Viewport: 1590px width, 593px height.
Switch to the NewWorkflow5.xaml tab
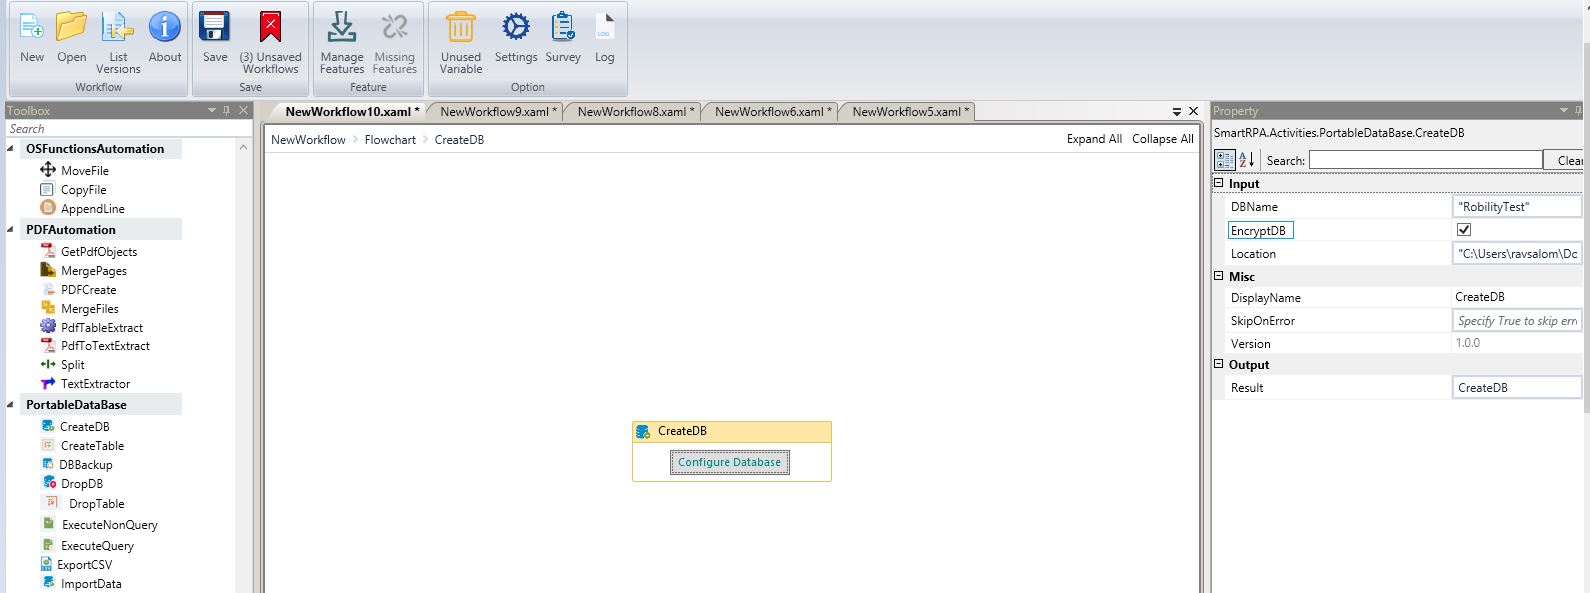[911, 111]
